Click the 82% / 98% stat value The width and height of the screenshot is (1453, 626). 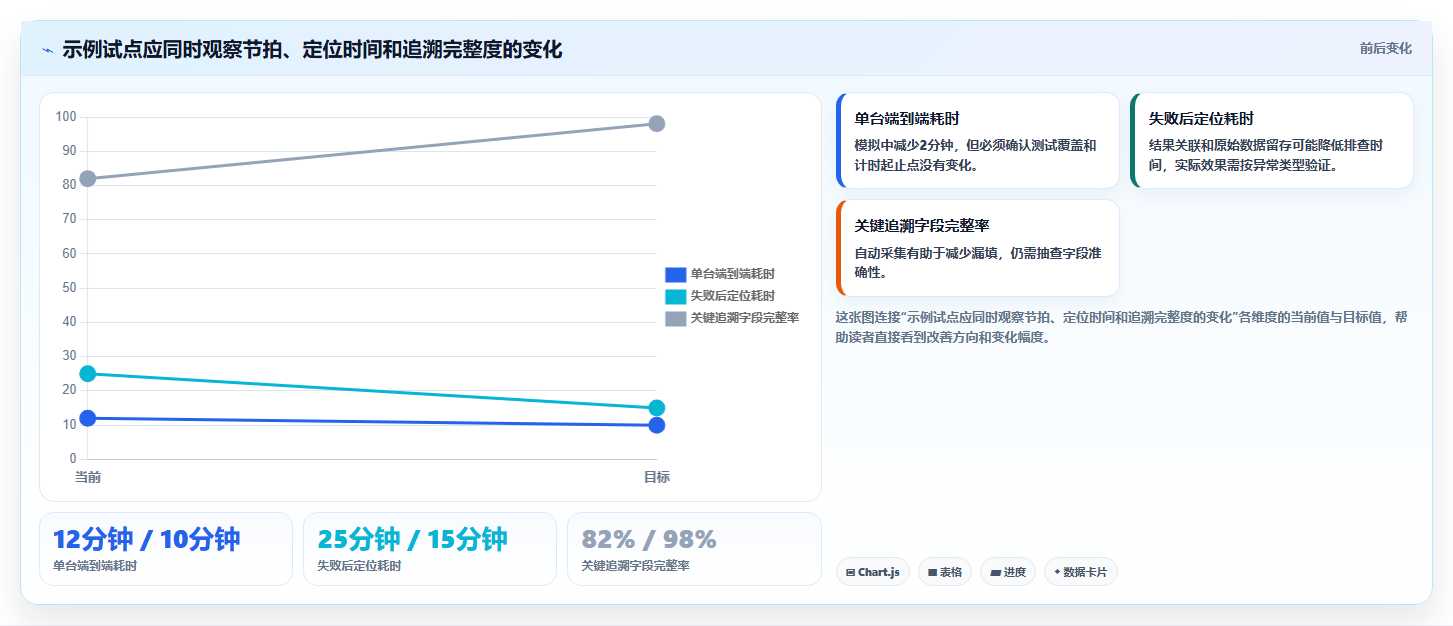pyautogui.click(x=649, y=539)
